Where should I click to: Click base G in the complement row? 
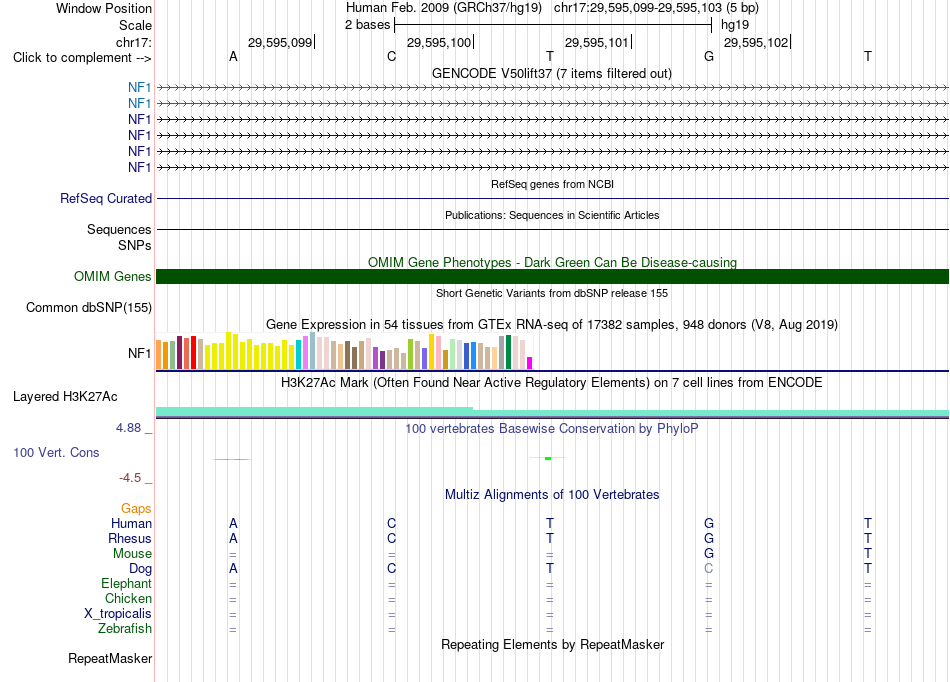[709, 56]
